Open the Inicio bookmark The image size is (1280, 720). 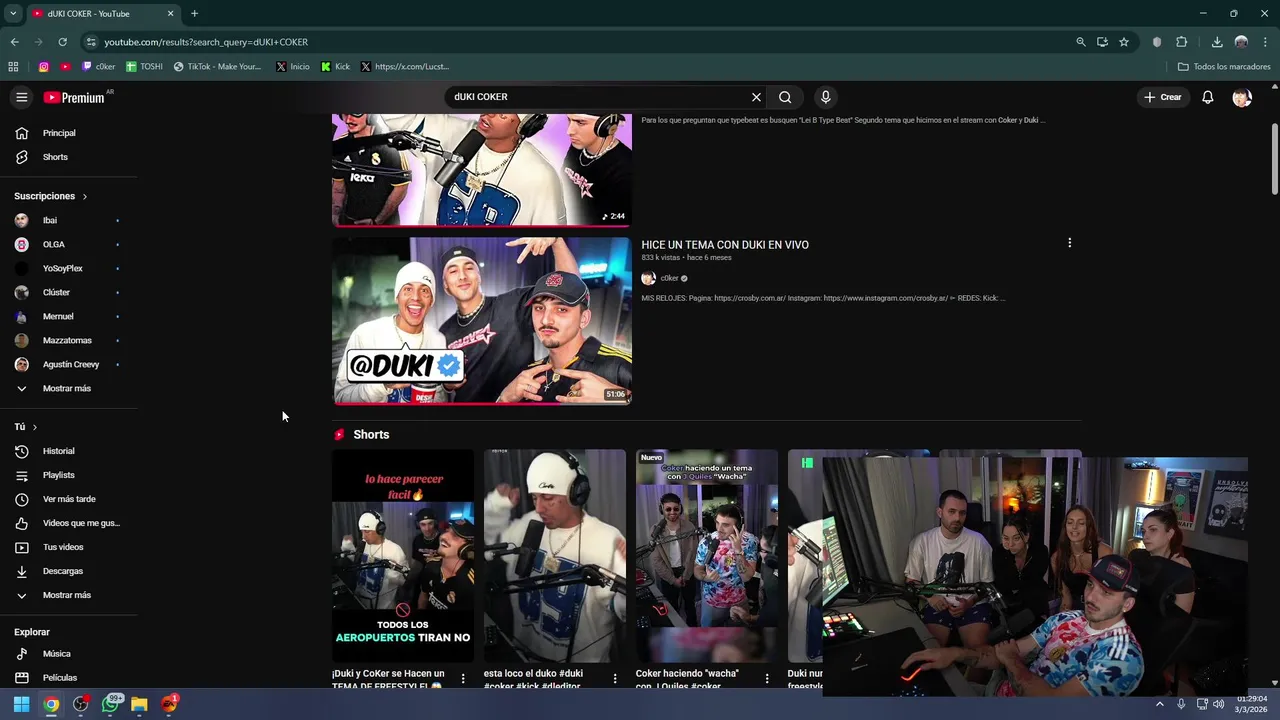click(x=293, y=67)
